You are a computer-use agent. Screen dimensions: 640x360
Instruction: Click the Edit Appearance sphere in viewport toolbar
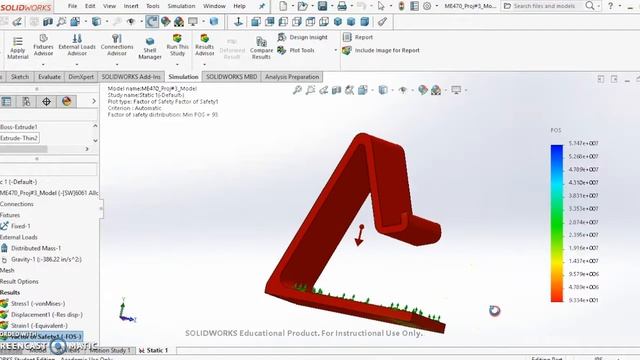pyautogui.click(x=423, y=90)
